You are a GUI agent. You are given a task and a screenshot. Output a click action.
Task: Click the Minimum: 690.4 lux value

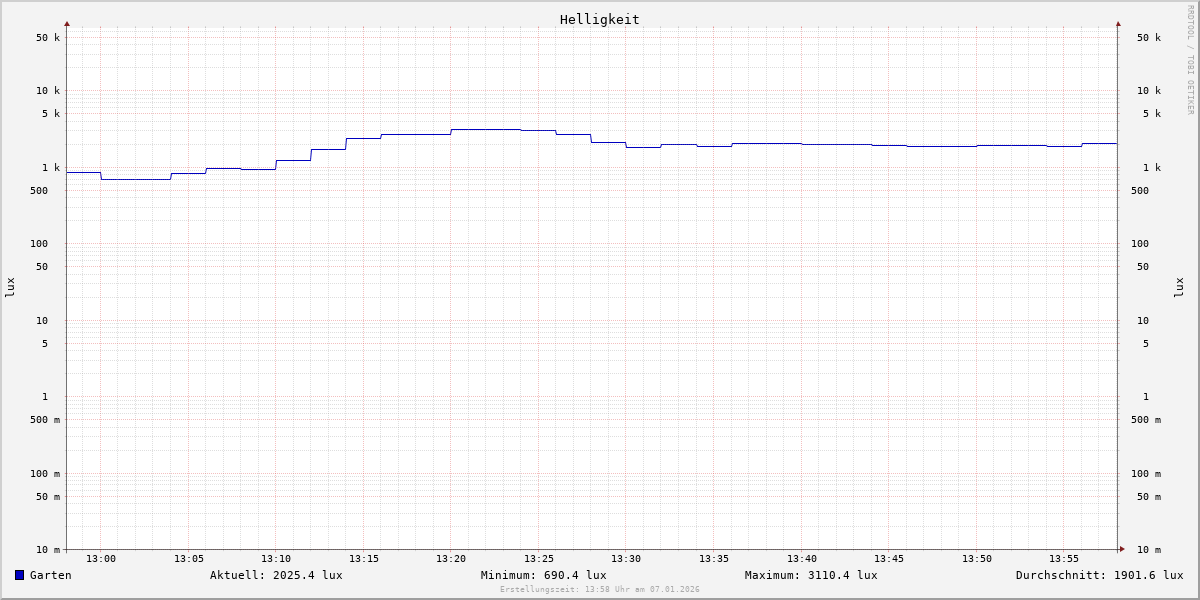[x=543, y=575]
